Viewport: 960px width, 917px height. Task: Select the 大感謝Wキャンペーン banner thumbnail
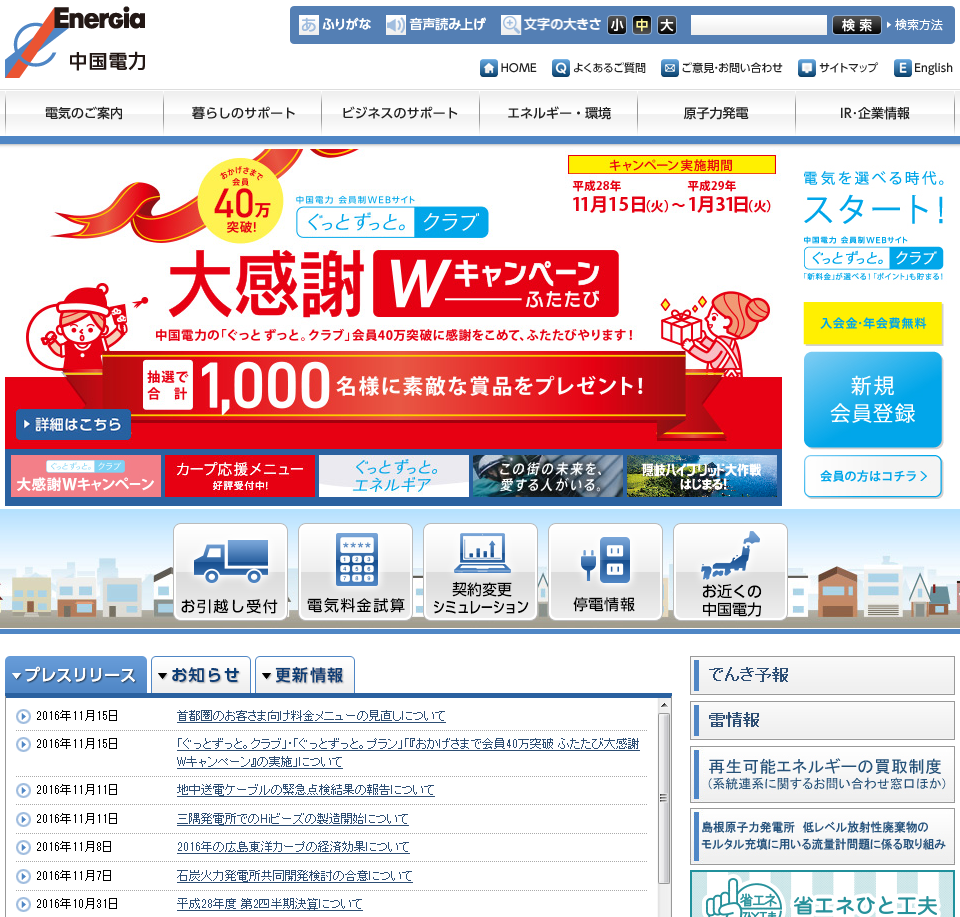(x=86, y=476)
